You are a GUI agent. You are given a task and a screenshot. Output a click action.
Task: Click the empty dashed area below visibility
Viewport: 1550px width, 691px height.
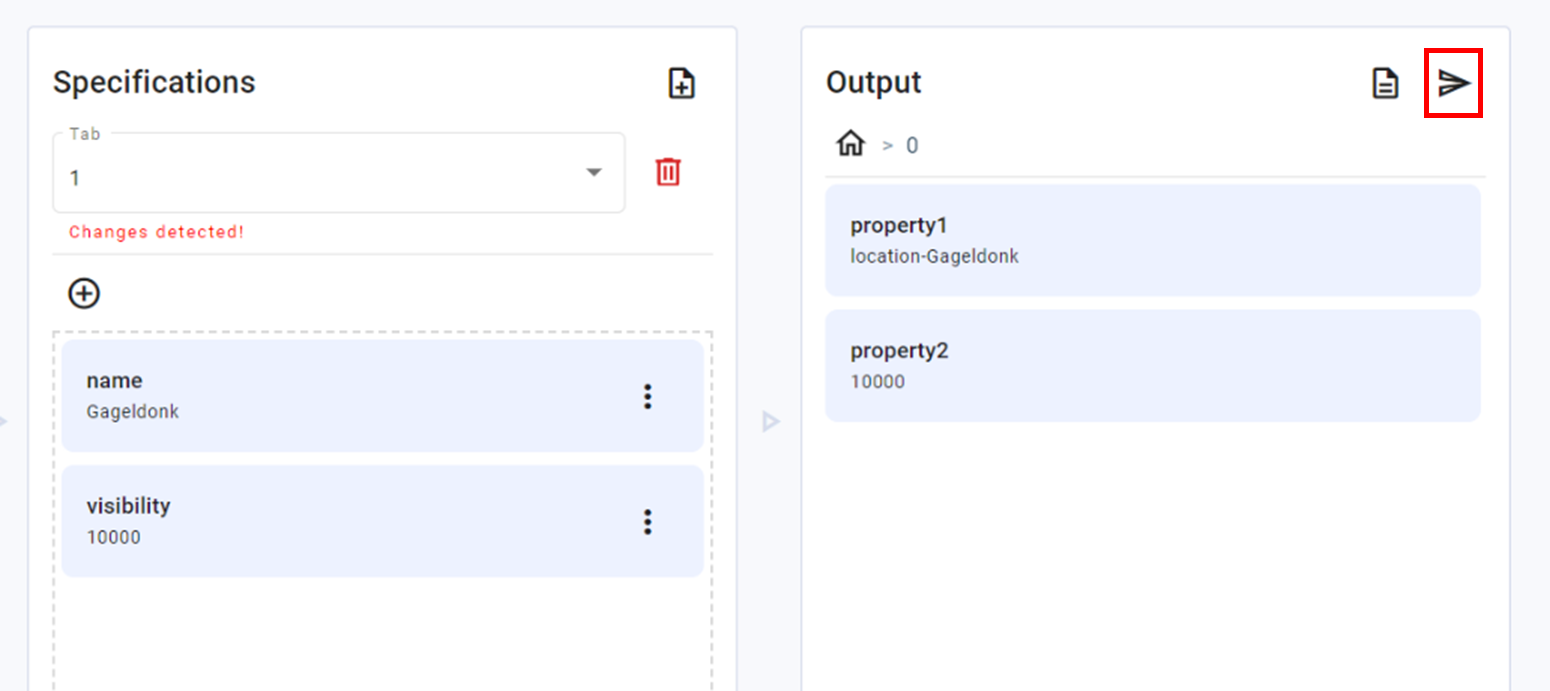point(382,635)
